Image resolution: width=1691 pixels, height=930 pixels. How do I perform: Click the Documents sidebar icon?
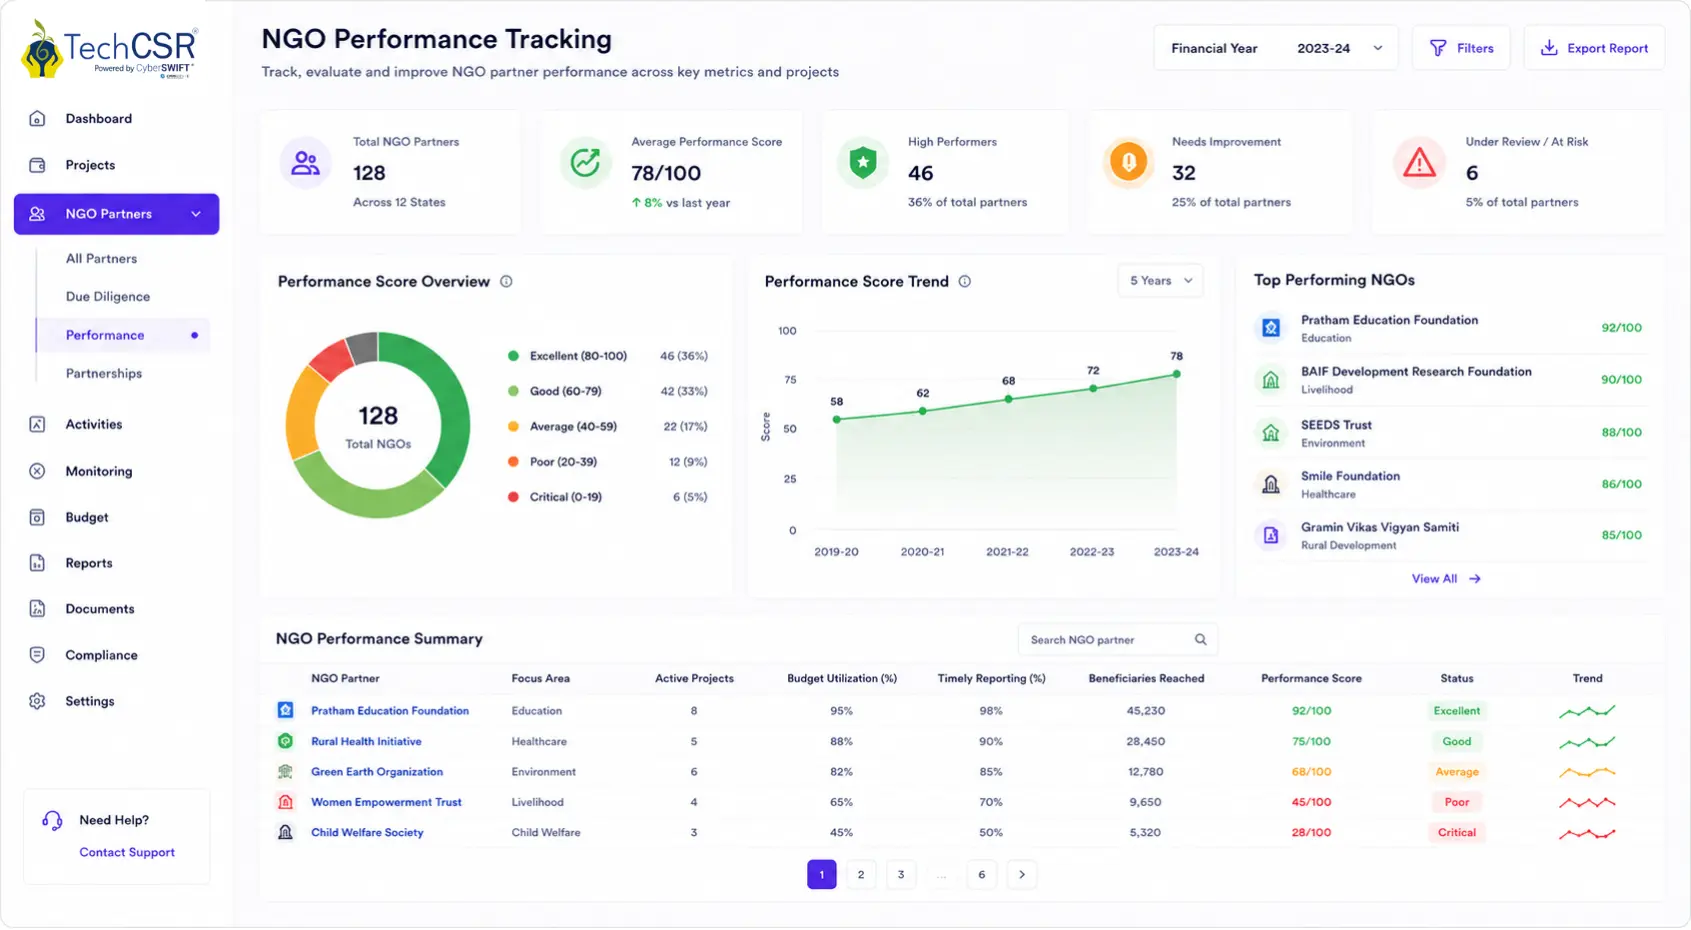pyautogui.click(x=37, y=609)
